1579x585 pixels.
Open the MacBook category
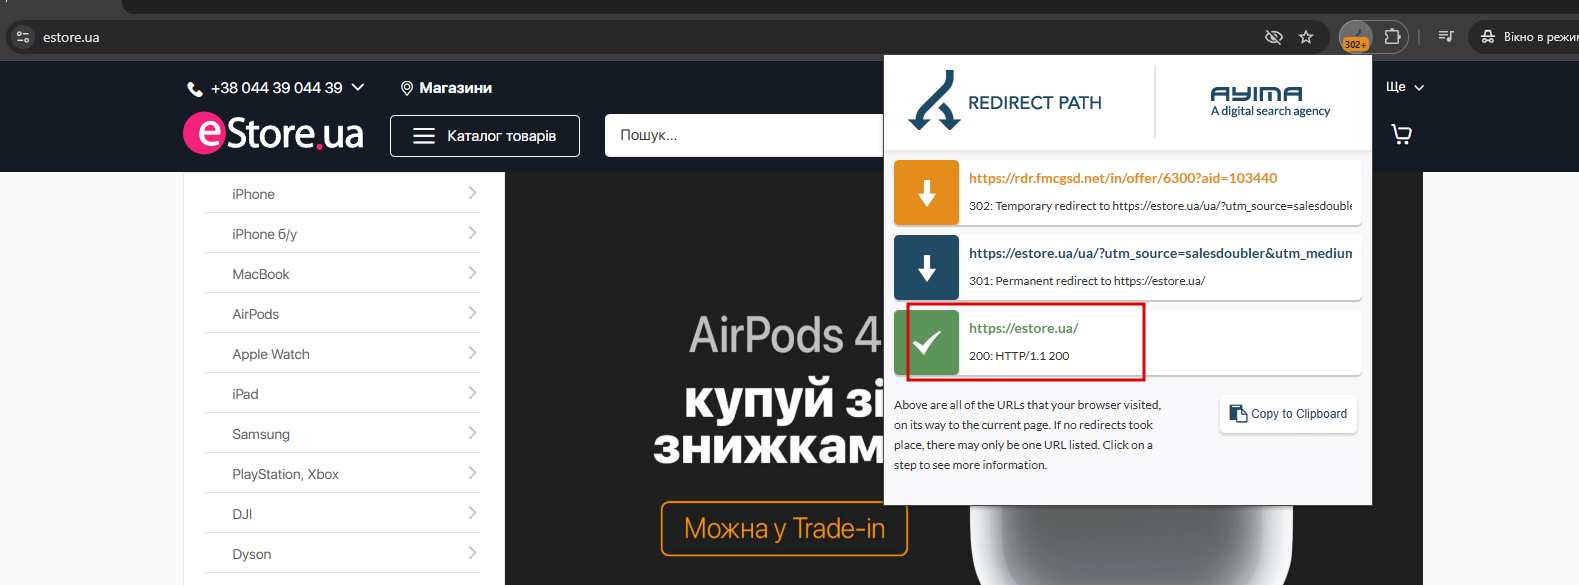pos(342,273)
